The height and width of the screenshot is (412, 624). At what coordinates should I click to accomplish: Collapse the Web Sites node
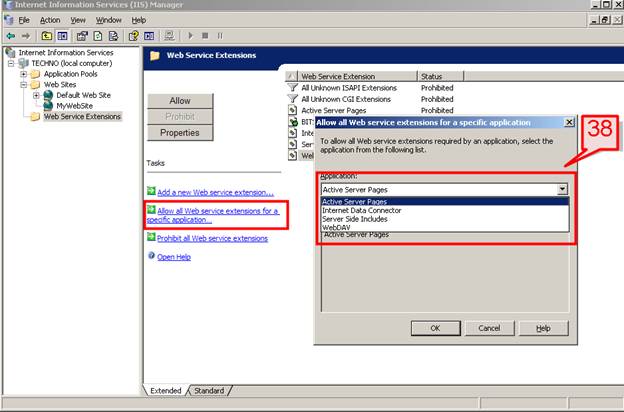coord(23,85)
